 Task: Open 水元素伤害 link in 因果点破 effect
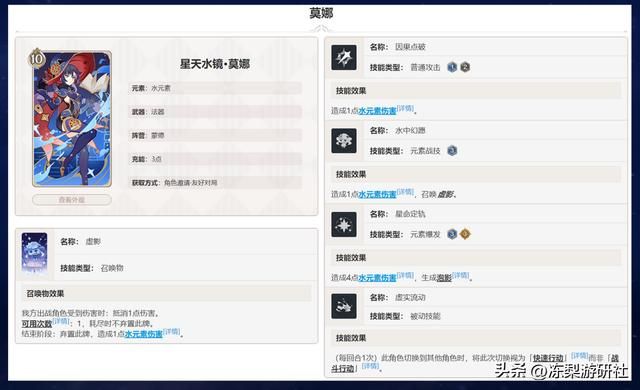click(377, 111)
